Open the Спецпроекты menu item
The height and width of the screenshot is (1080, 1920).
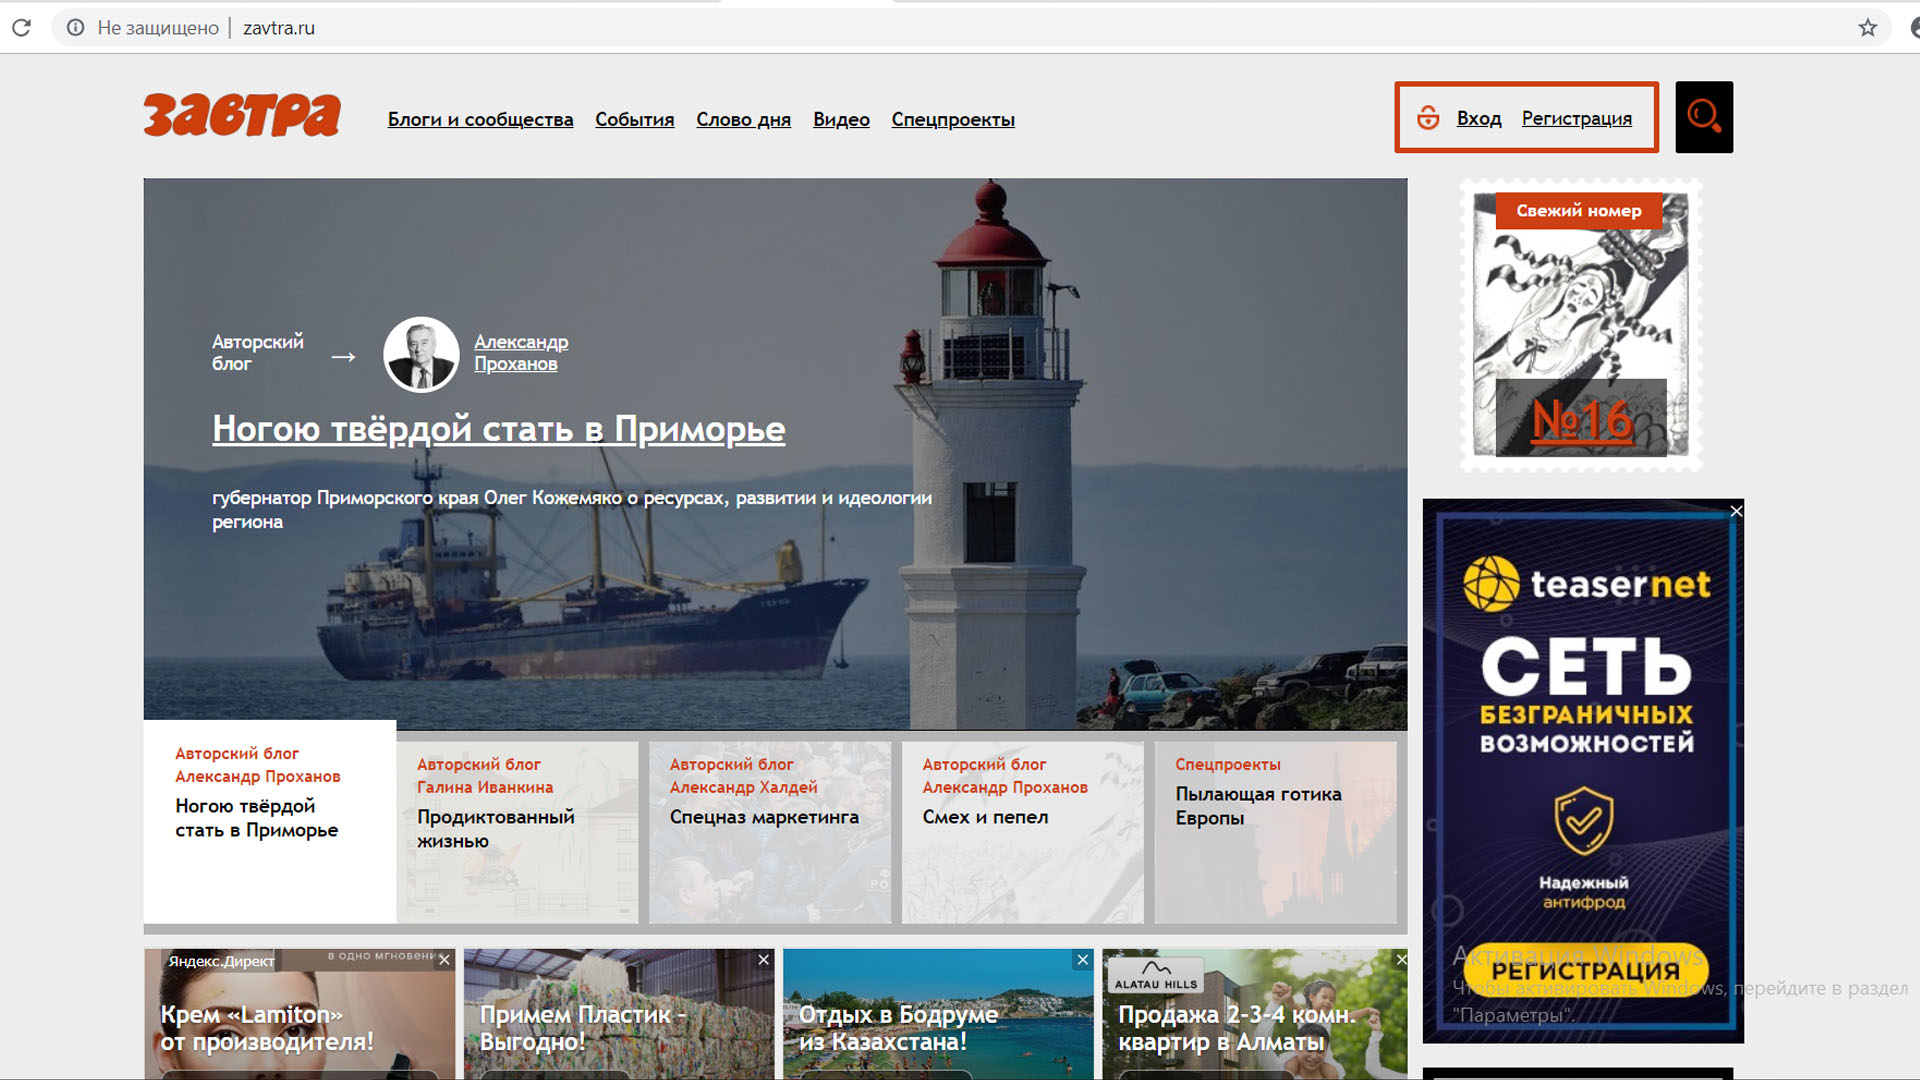pyautogui.click(x=952, y=120)
